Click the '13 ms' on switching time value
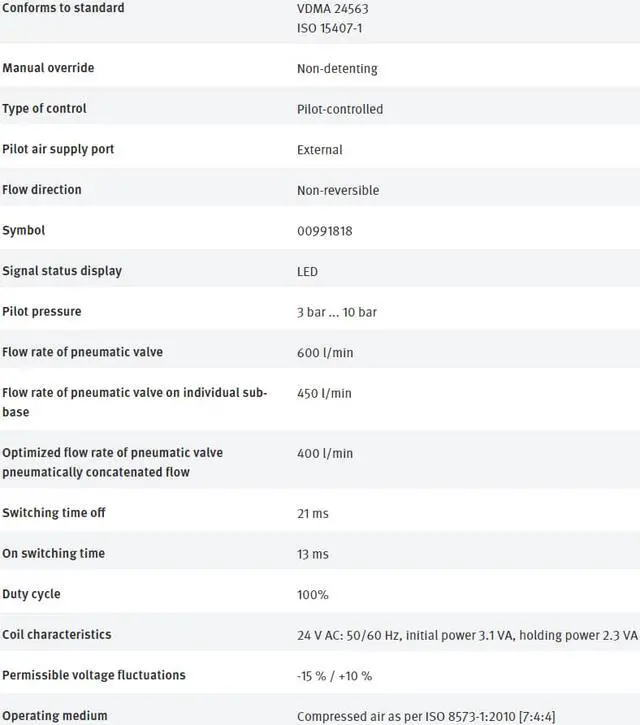This screenshot has height=725, width=640. 313,554
